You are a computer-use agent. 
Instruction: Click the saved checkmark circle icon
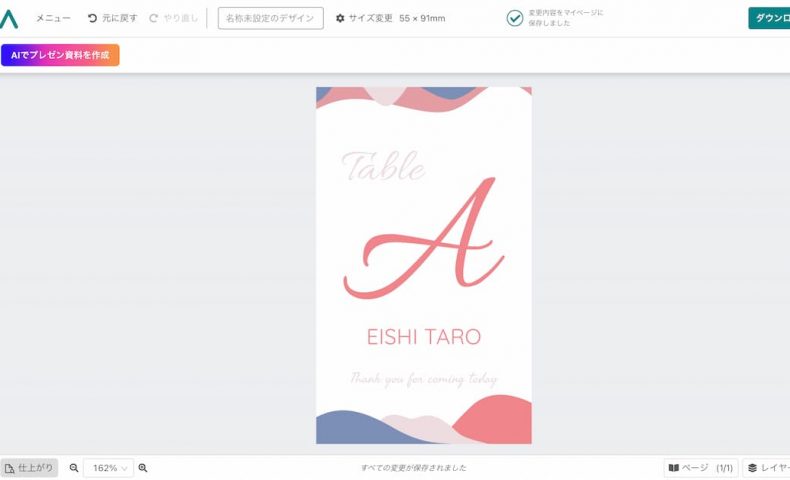click(x=514, y=18)
